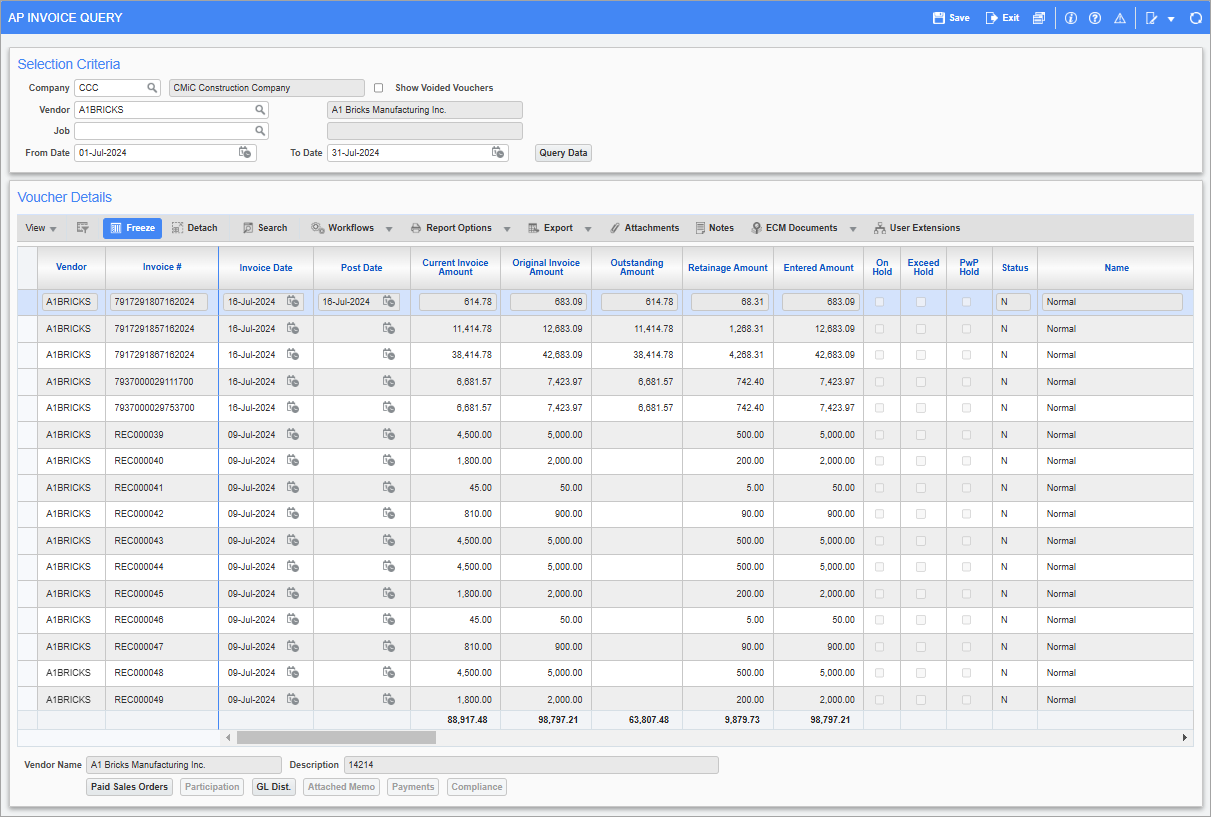Click the refresh icon in the title bar
This screenshot has height=817, width=1211.
click(1196, 17)
